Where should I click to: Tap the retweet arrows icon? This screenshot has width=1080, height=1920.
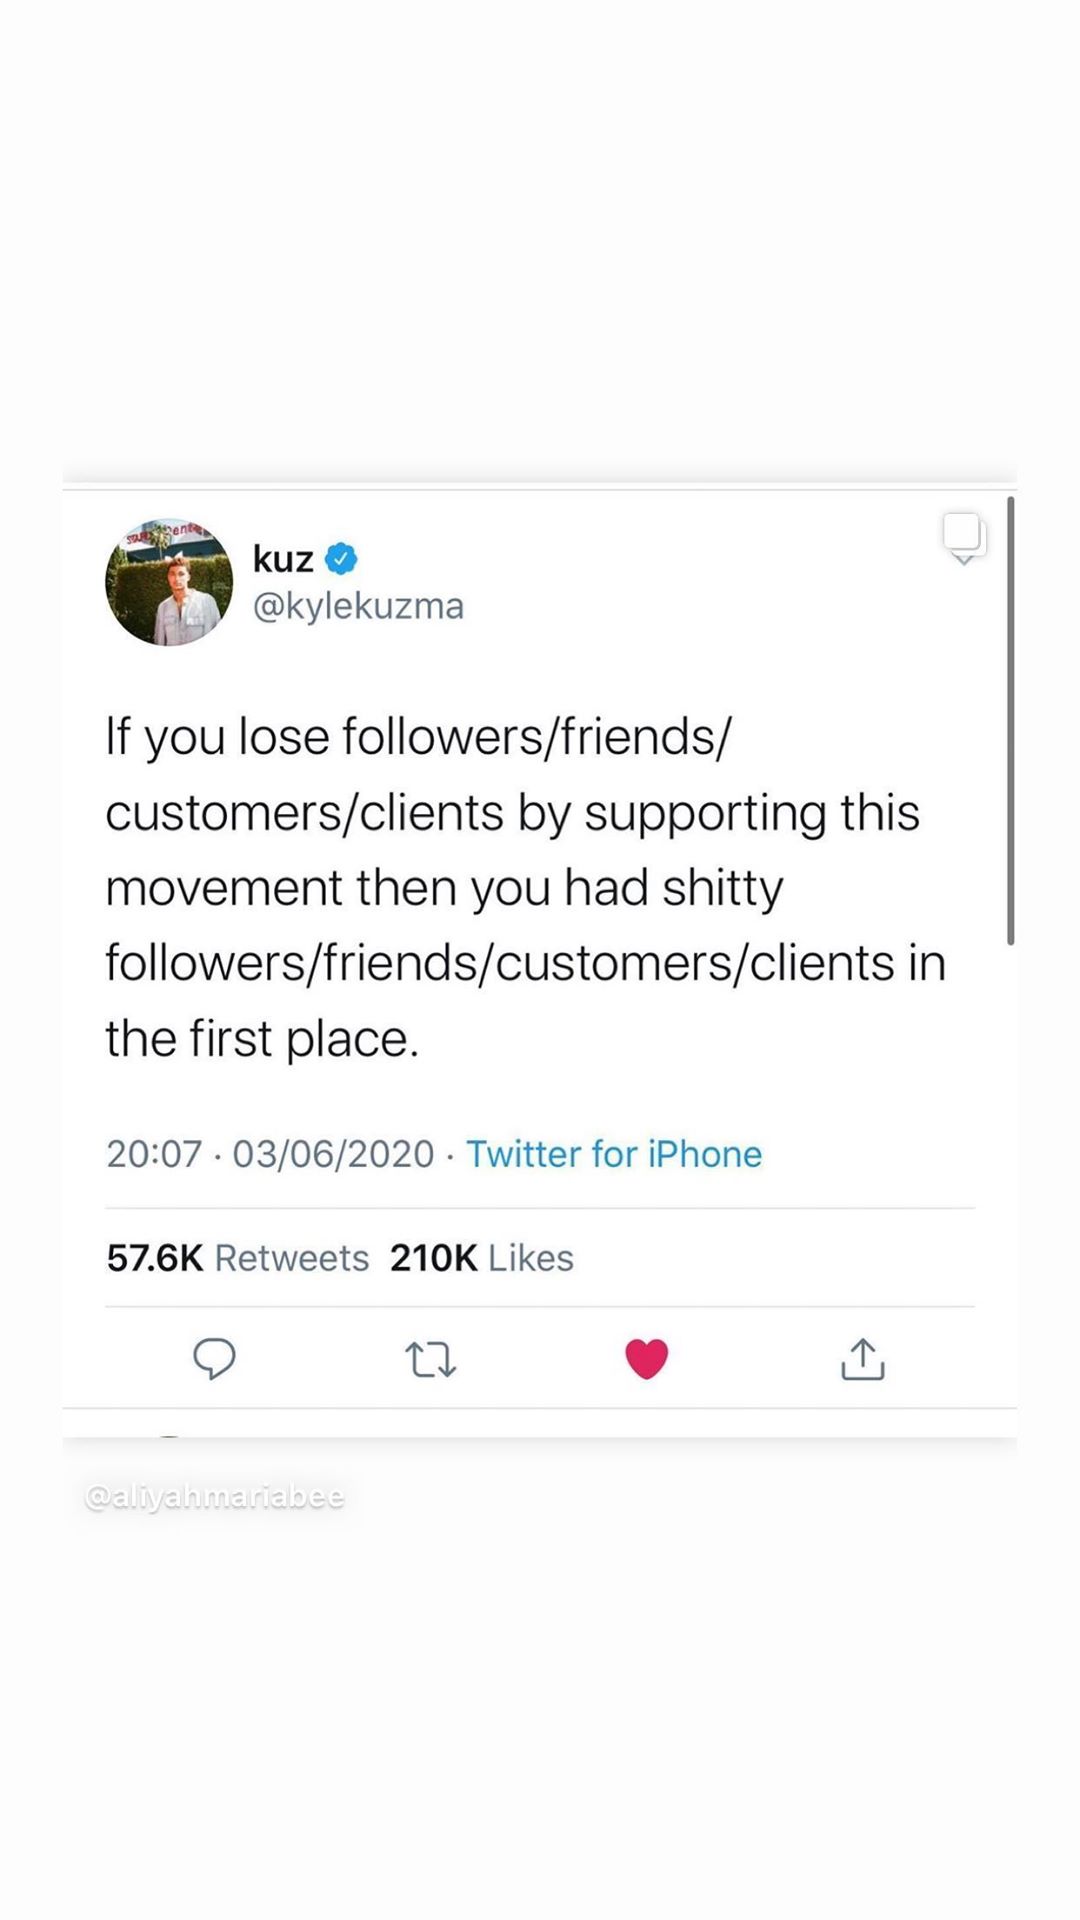tap(430, 1360)
